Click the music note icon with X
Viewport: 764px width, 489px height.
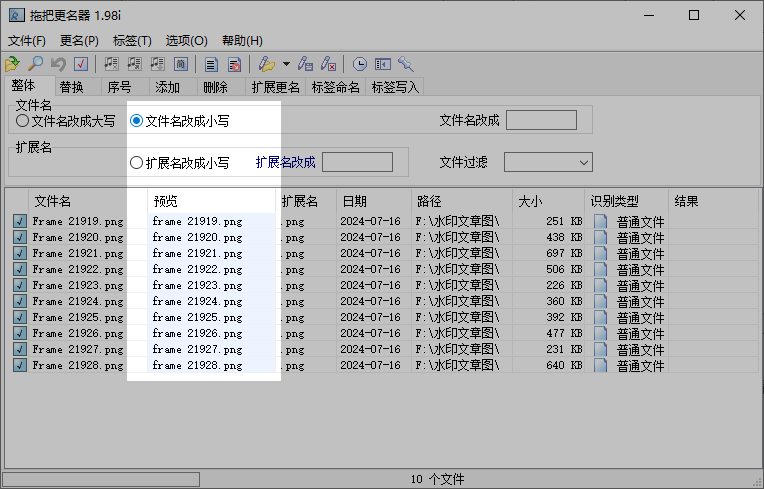point(112,64)
